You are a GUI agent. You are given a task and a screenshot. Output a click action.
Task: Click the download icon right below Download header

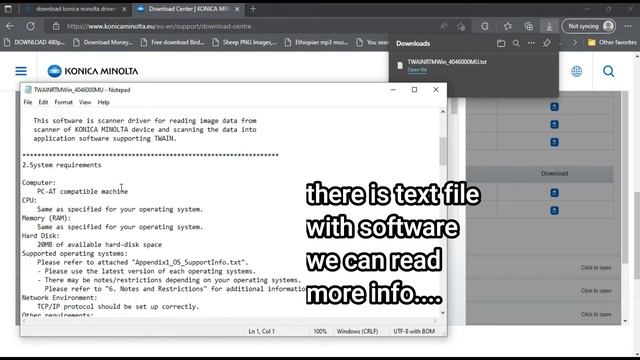[554, 193]
